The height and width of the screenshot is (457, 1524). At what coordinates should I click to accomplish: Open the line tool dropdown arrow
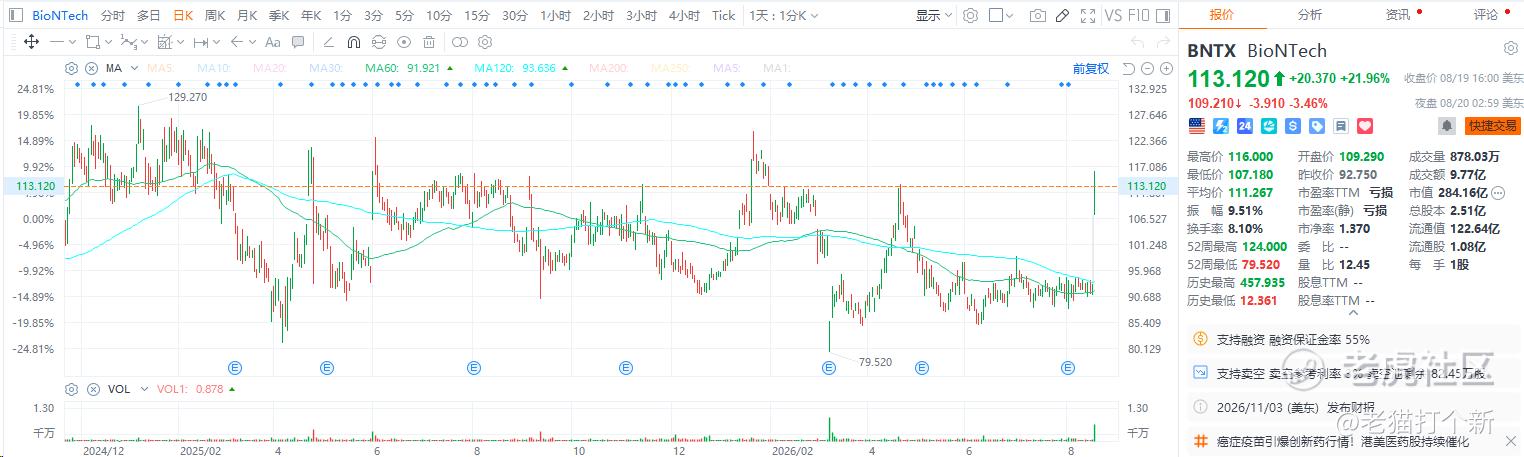pyautogui.click(x=73, y=42)
